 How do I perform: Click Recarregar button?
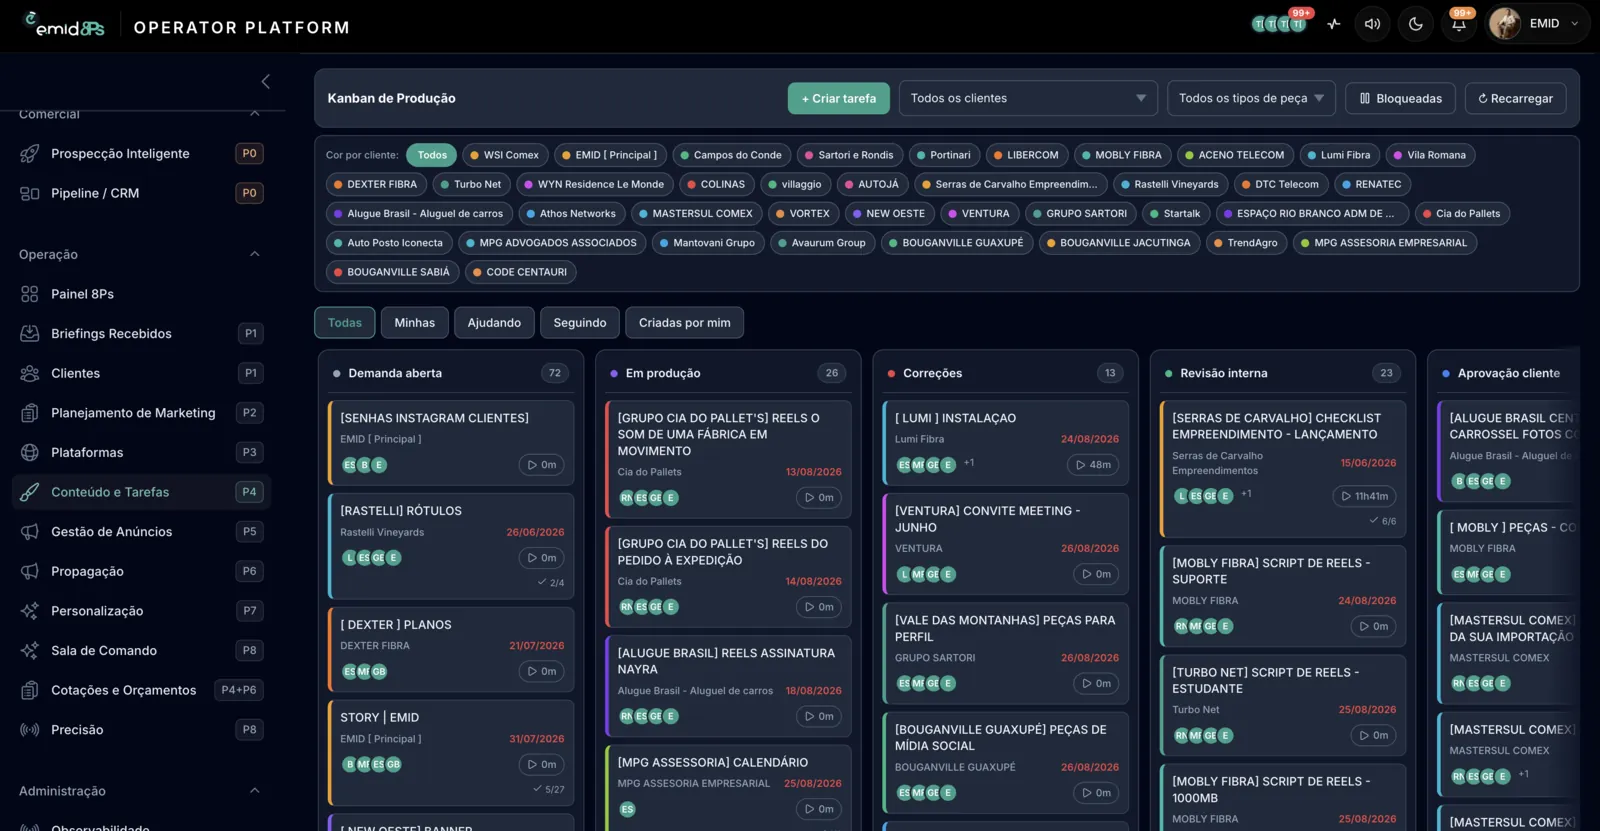1516,98
